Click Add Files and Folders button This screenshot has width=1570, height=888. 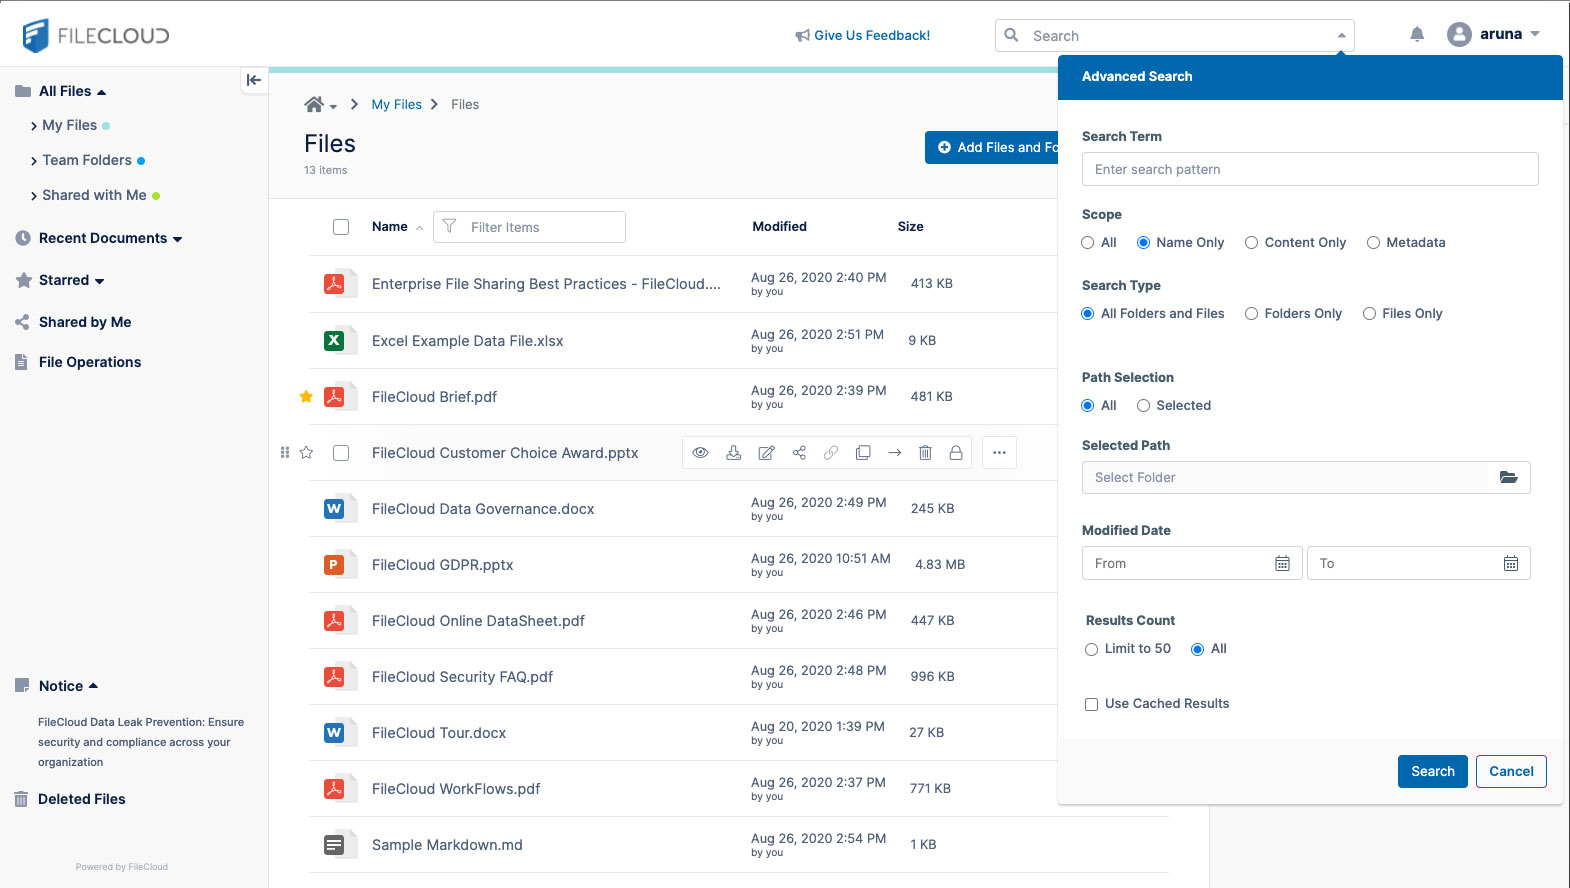[x=991, y=147]
